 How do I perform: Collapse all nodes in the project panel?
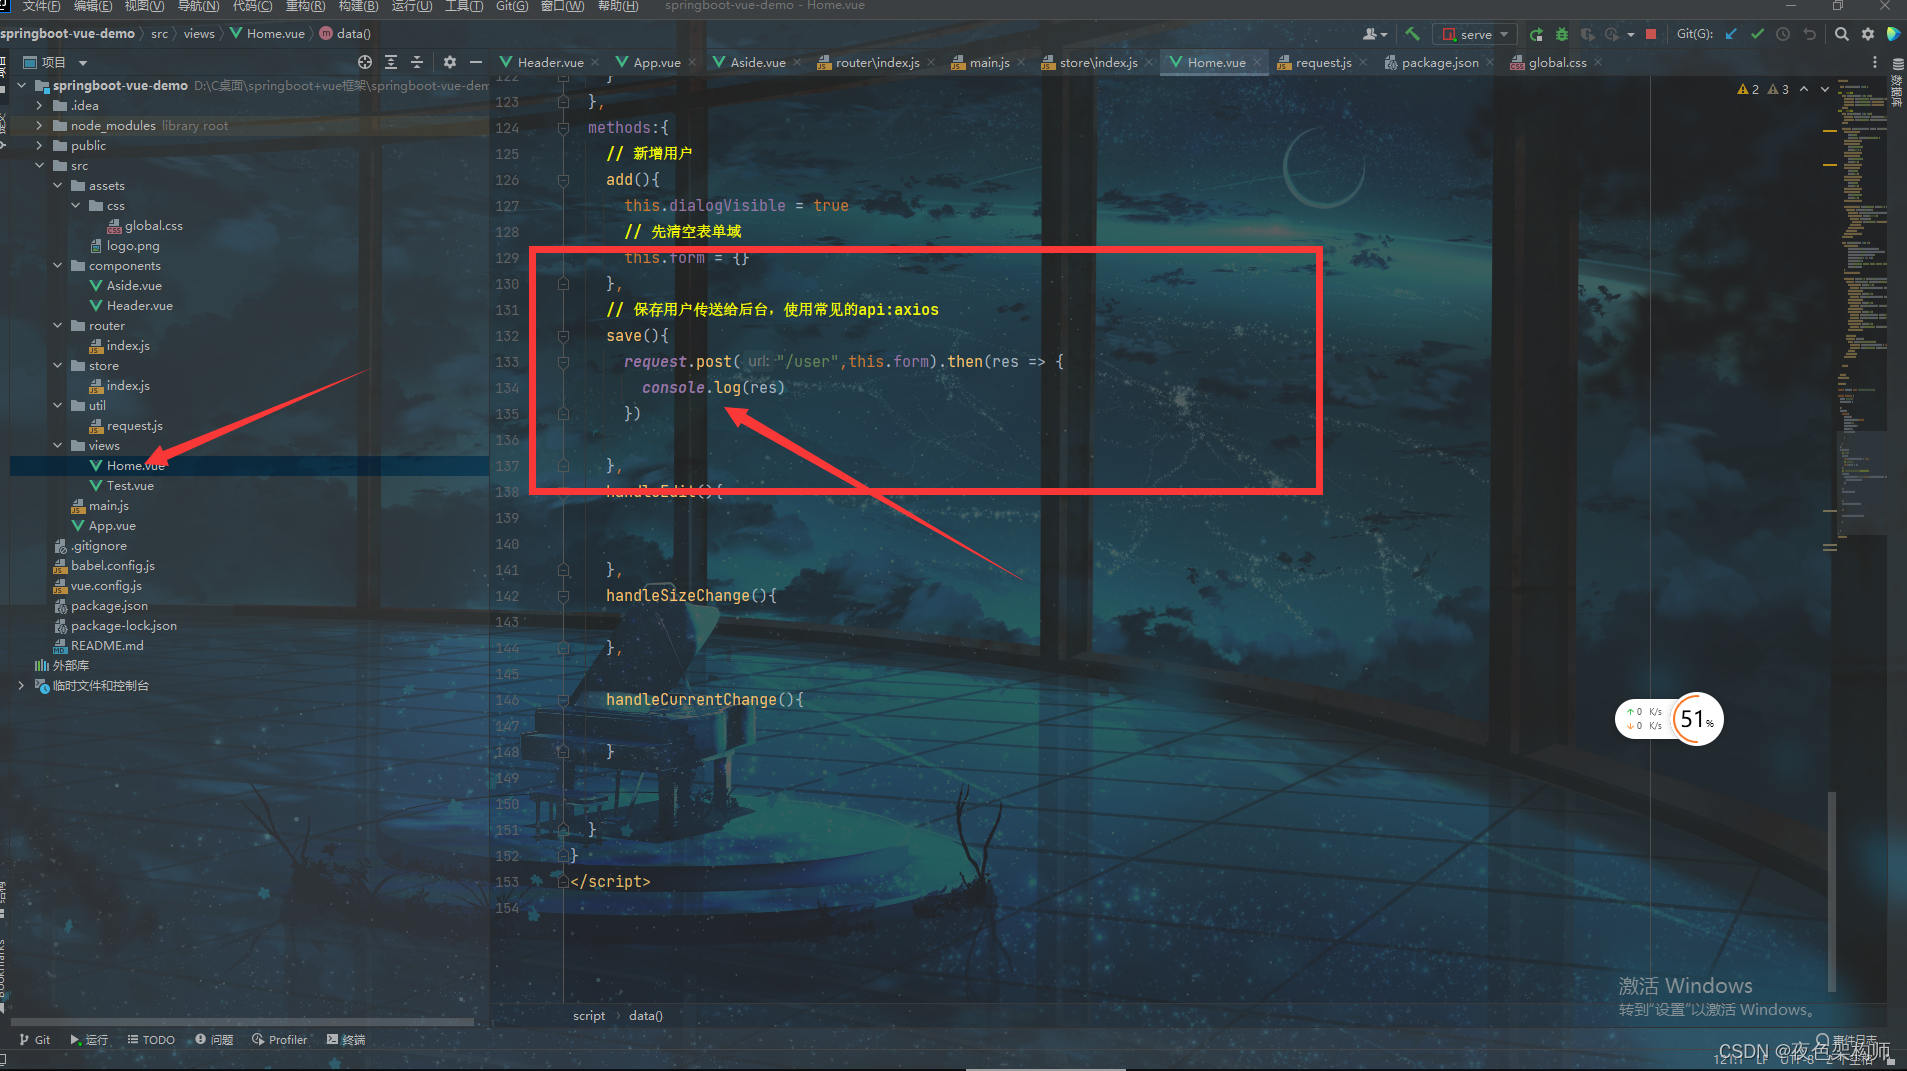[417, 62]
